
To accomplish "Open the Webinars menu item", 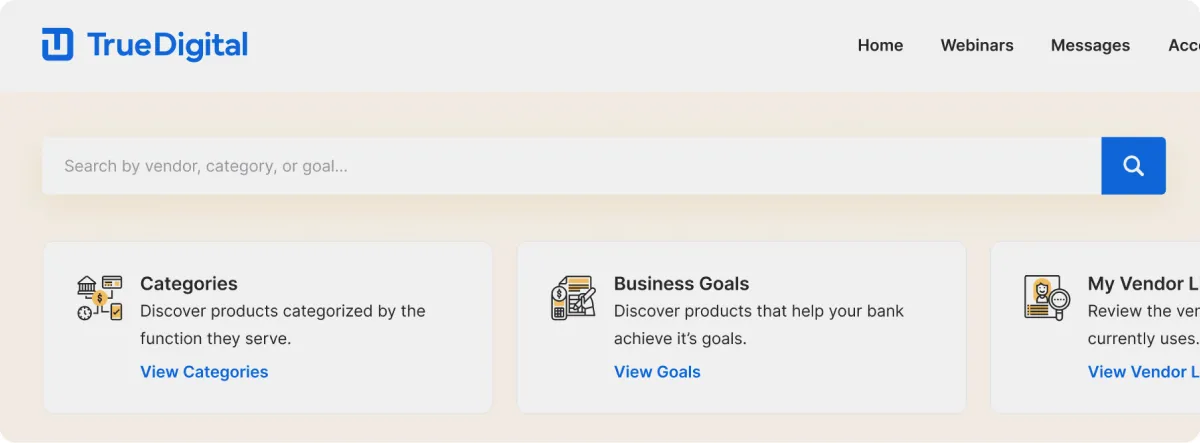I will [x=977, y=45].
